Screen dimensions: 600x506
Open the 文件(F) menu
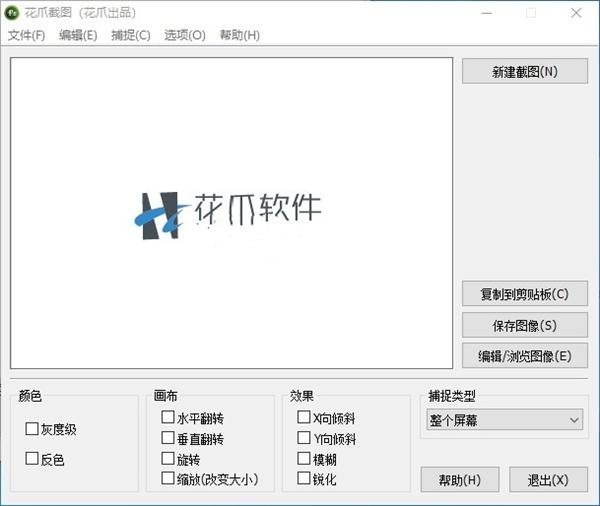[26, 35]
